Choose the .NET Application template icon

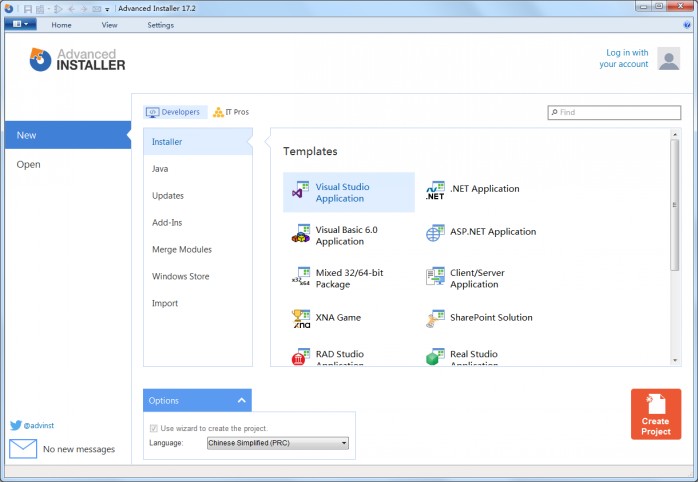435,190
